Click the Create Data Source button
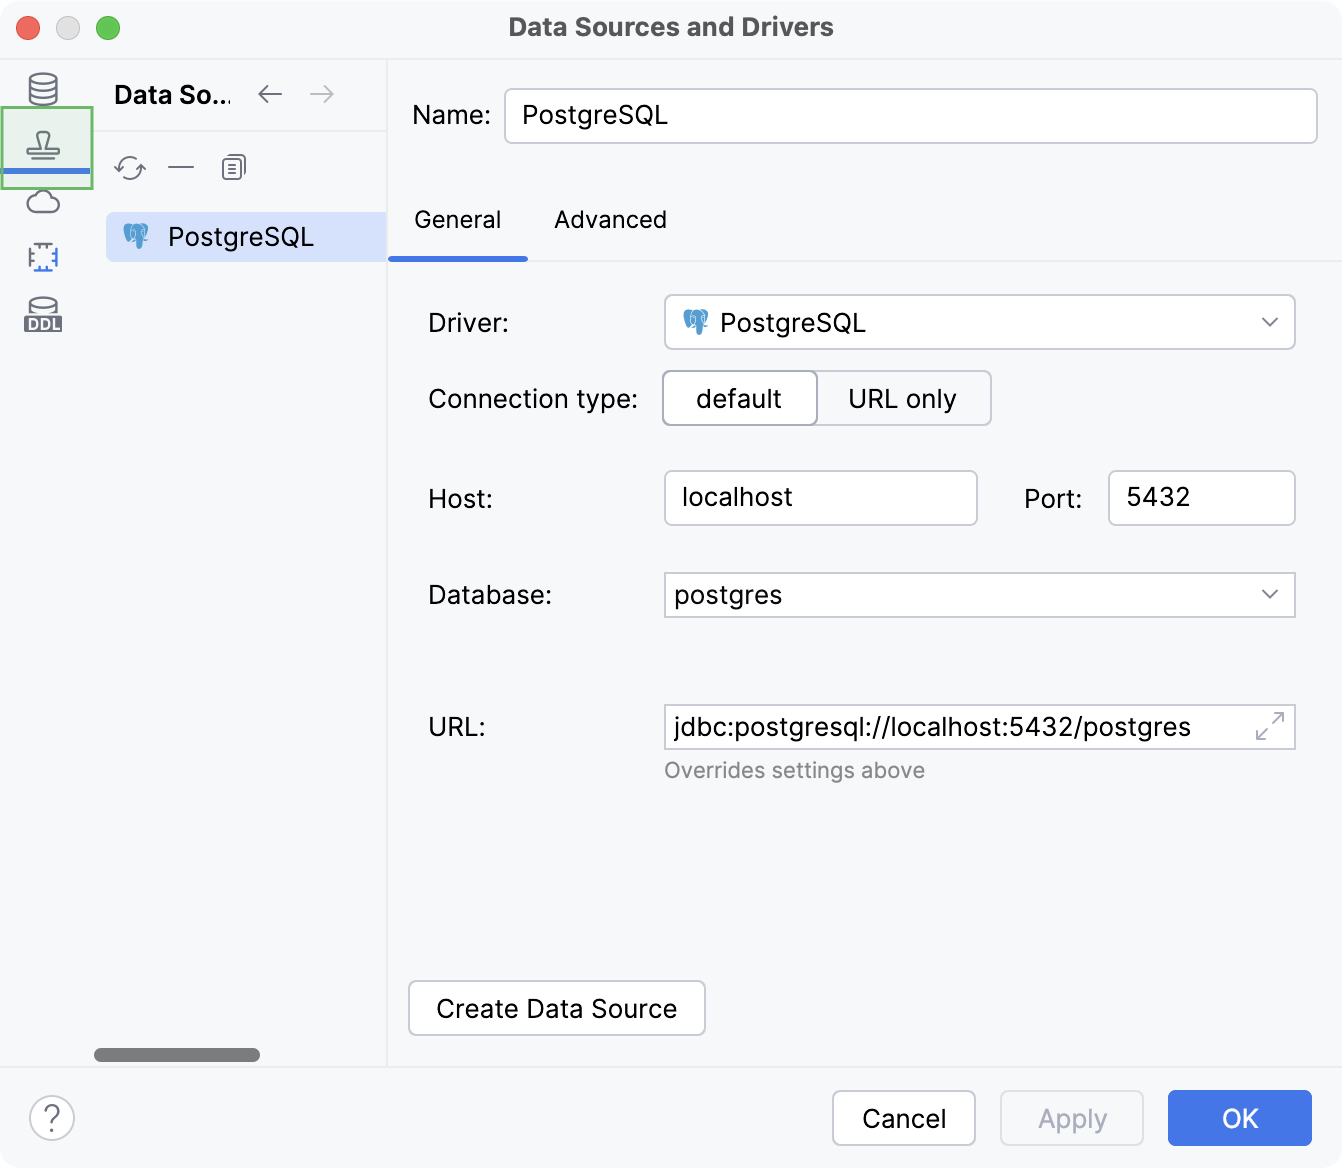Screen dimensions: 1342x1168 (x=556, y=1008)
